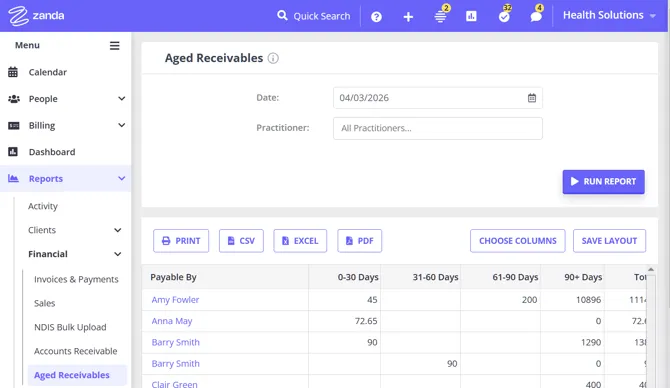Click the Reports sidebar chart icon
The height and width of the screenshot is (388, 670).
coord(13,178)
